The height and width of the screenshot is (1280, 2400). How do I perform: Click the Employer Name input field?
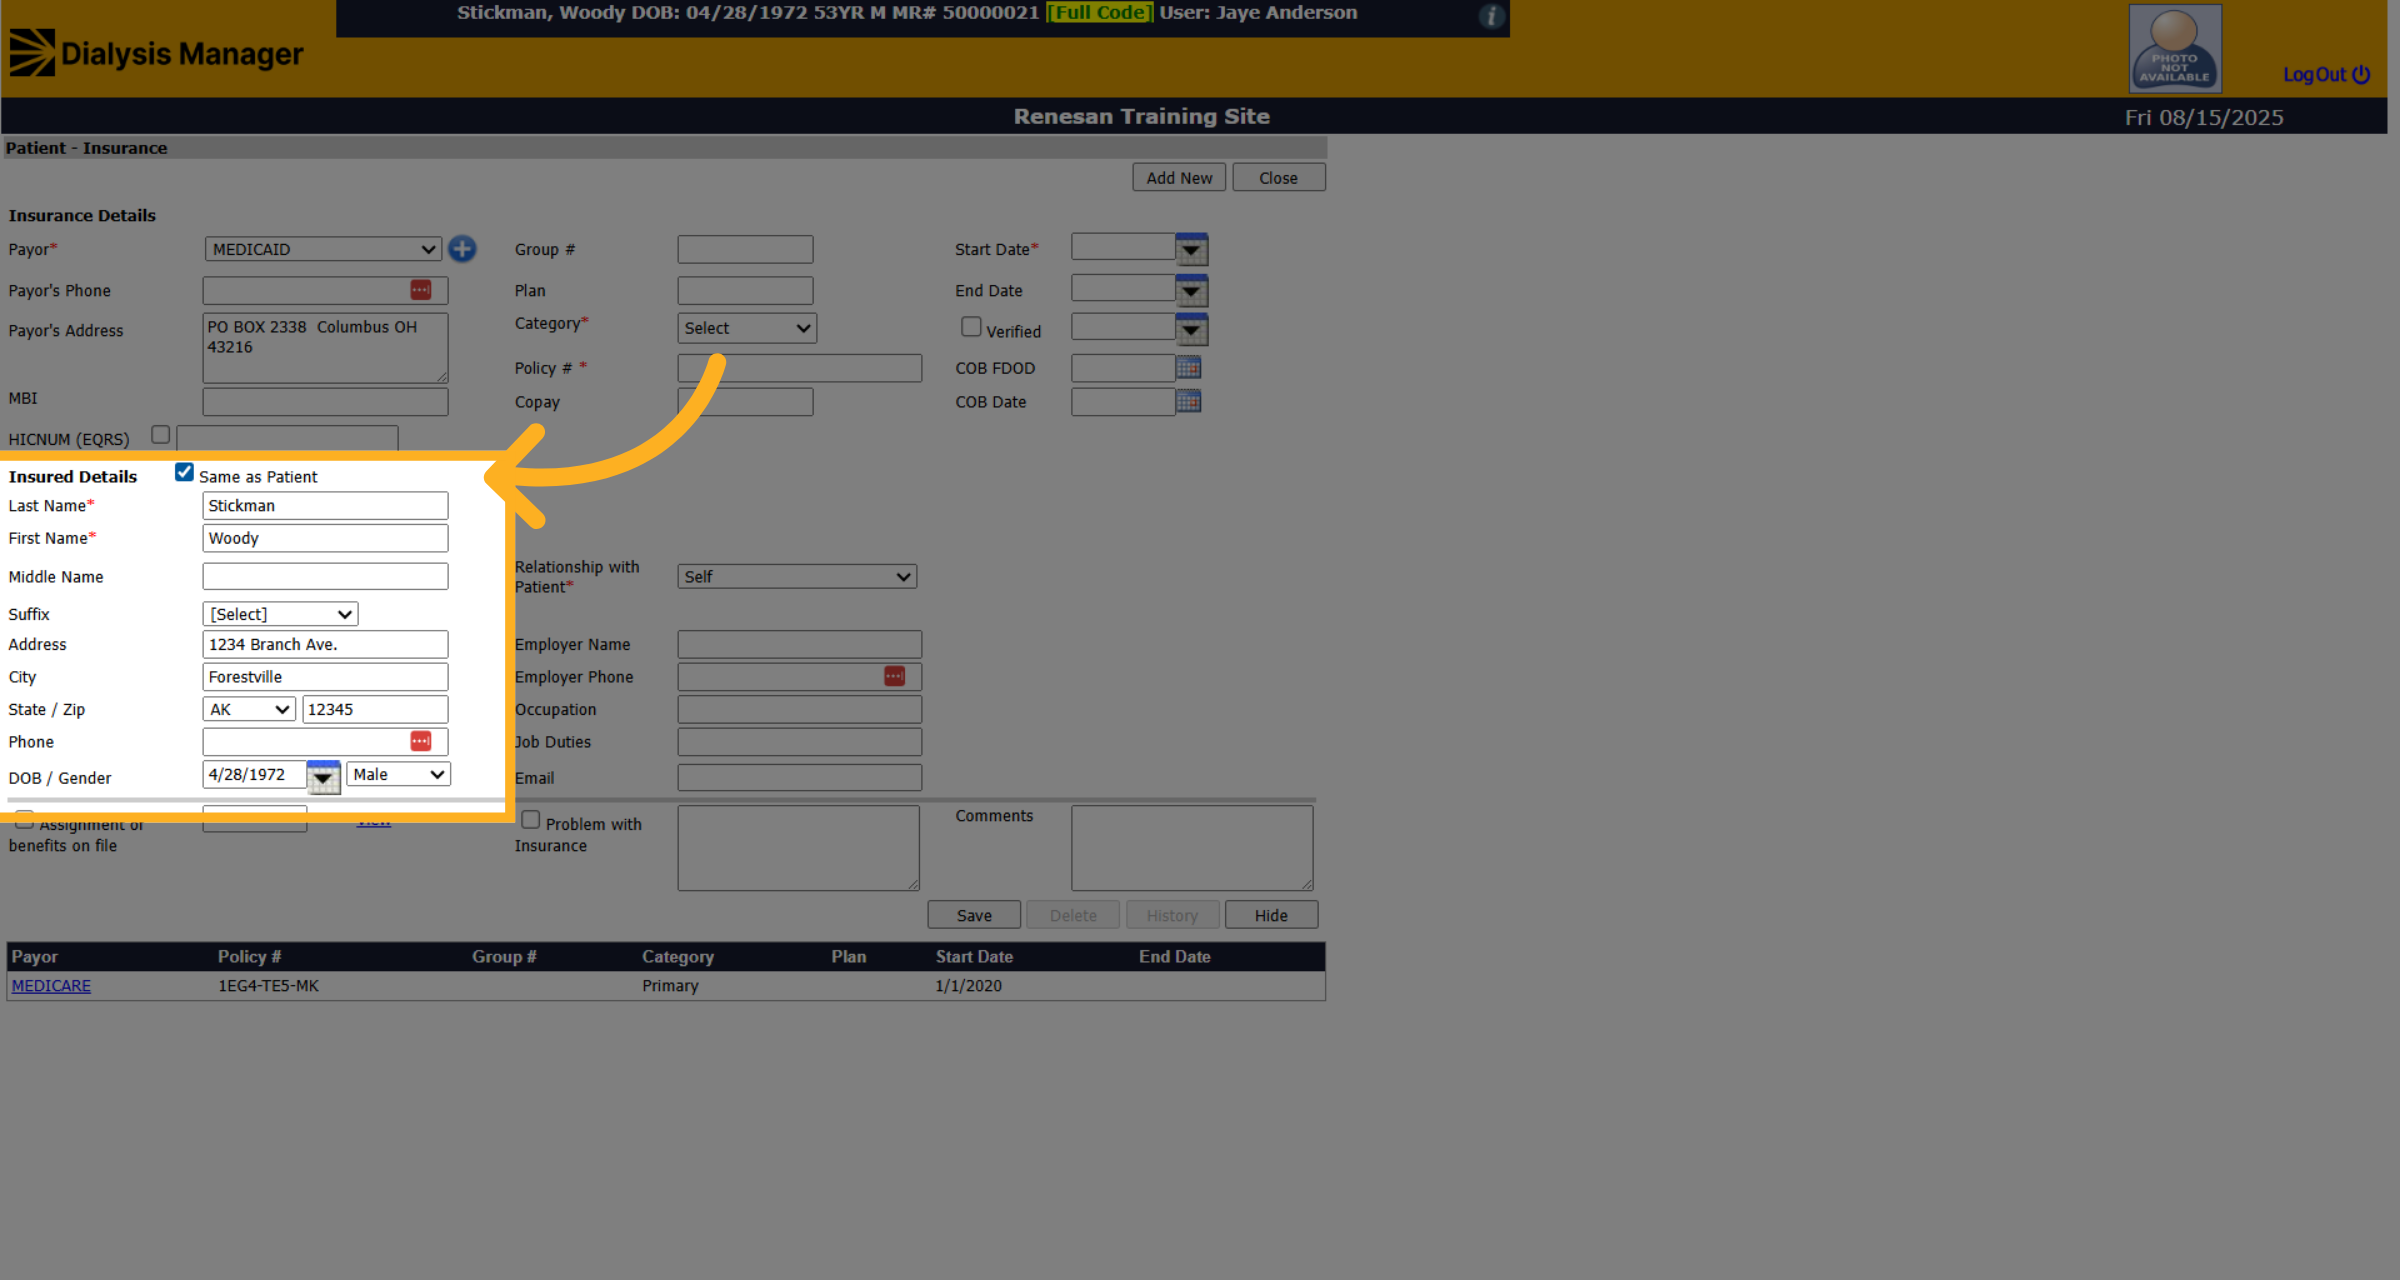click(799, 644)
